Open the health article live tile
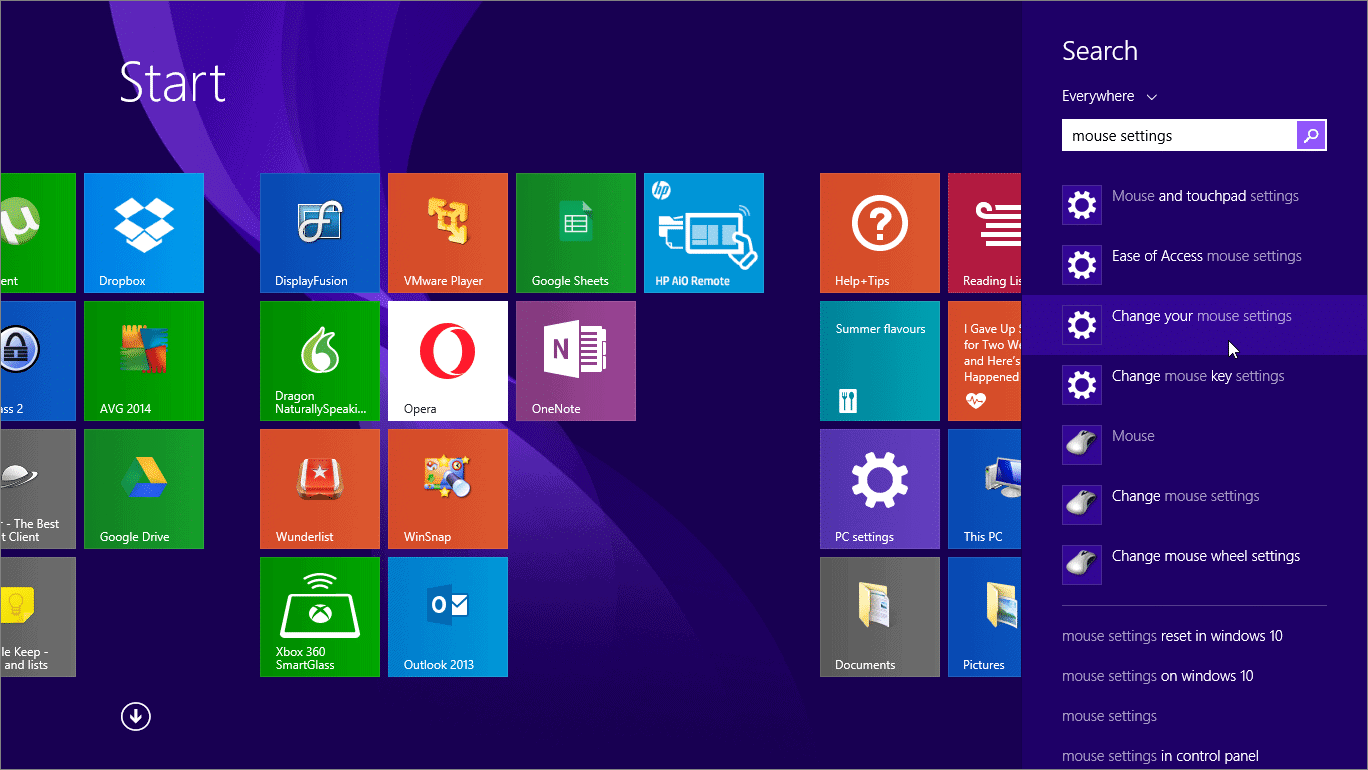1368x770 pixels. pyautogui.click(x=985, y=361)
